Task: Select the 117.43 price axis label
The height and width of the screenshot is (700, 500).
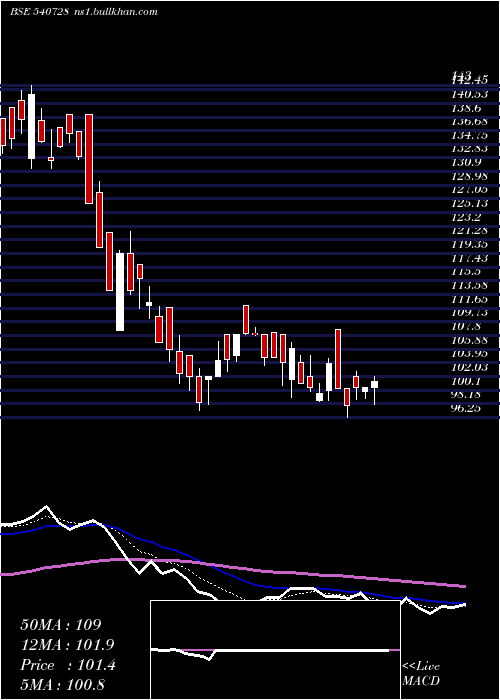Action: coord(468,258)
